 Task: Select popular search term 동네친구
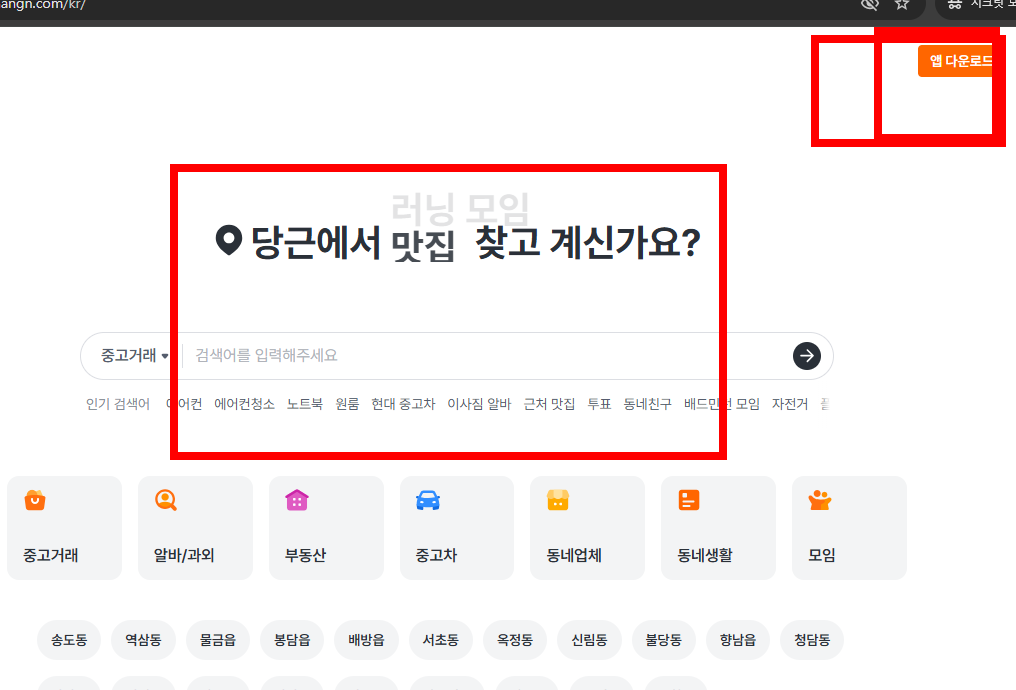click(647, 404)
